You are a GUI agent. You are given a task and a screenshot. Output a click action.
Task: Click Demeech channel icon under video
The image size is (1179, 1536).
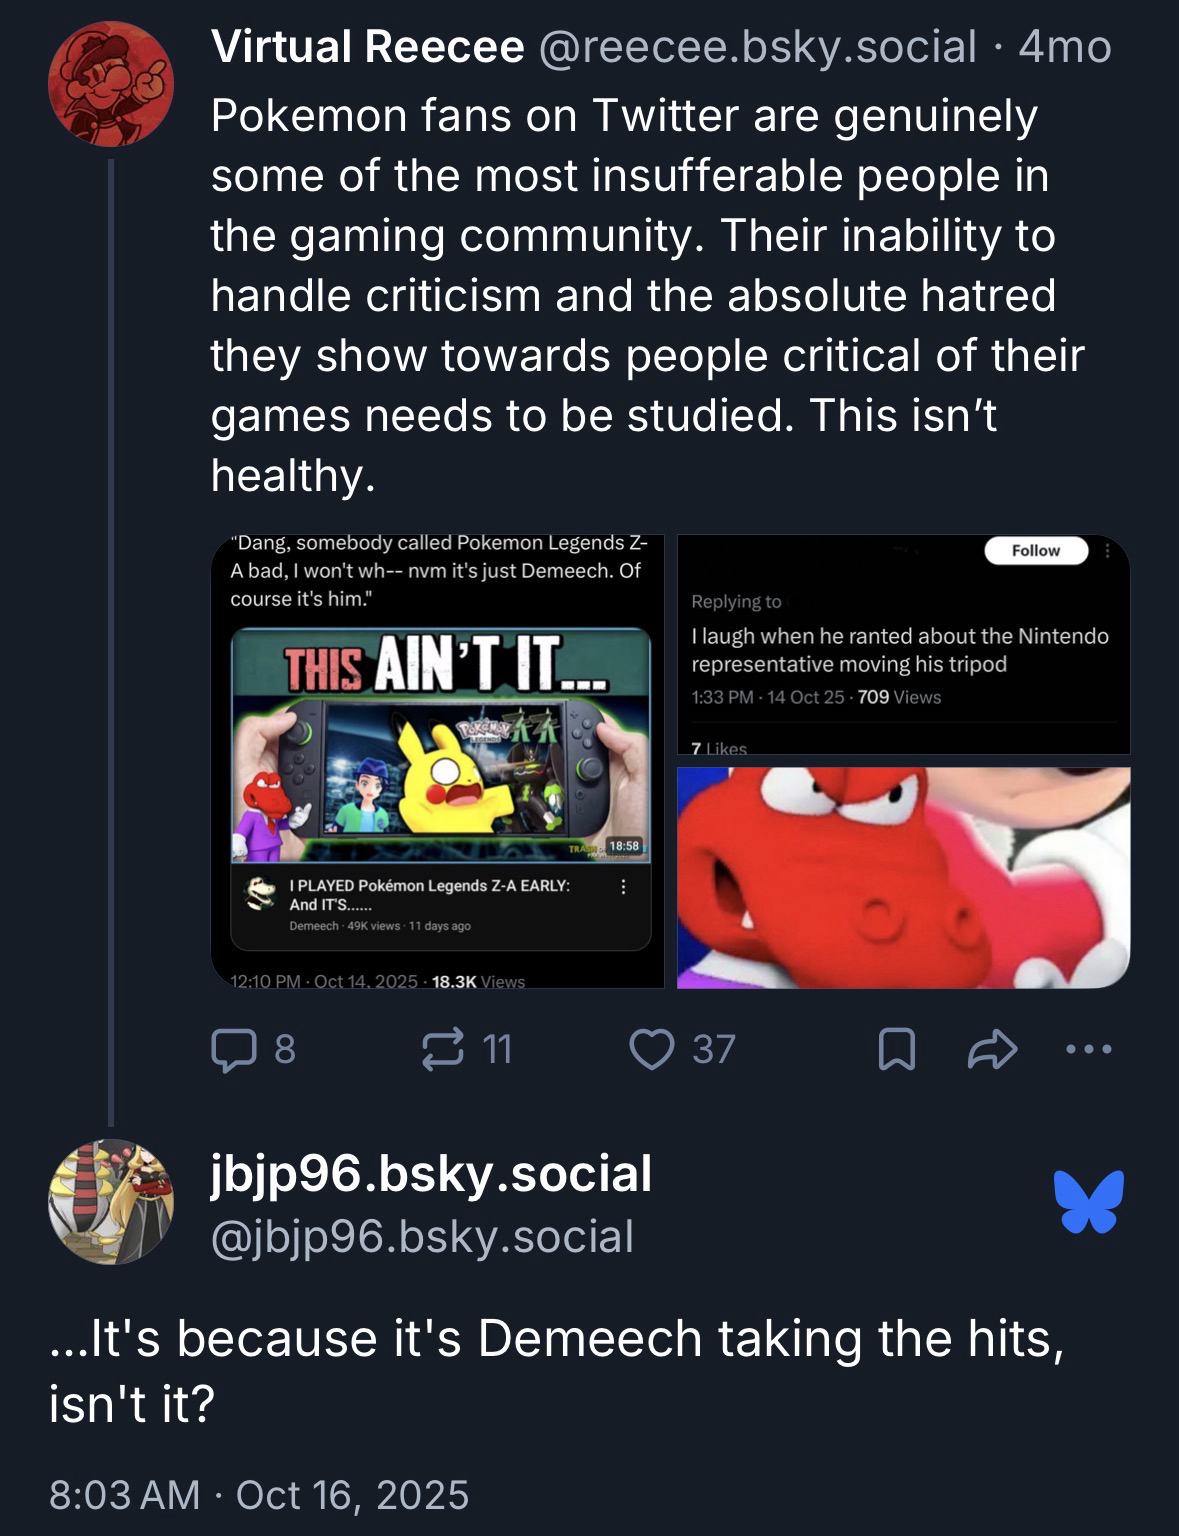pyautogui.click(x=262, y=893)
